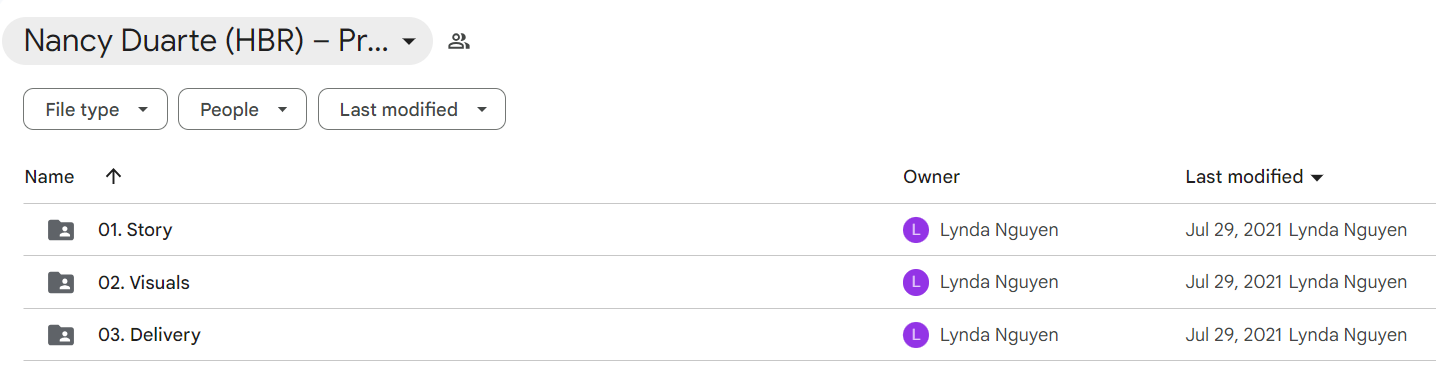Click owner avatar in 02. Visuals row
The height and width of the screenshot is (380, 1436).
point(916,283)
